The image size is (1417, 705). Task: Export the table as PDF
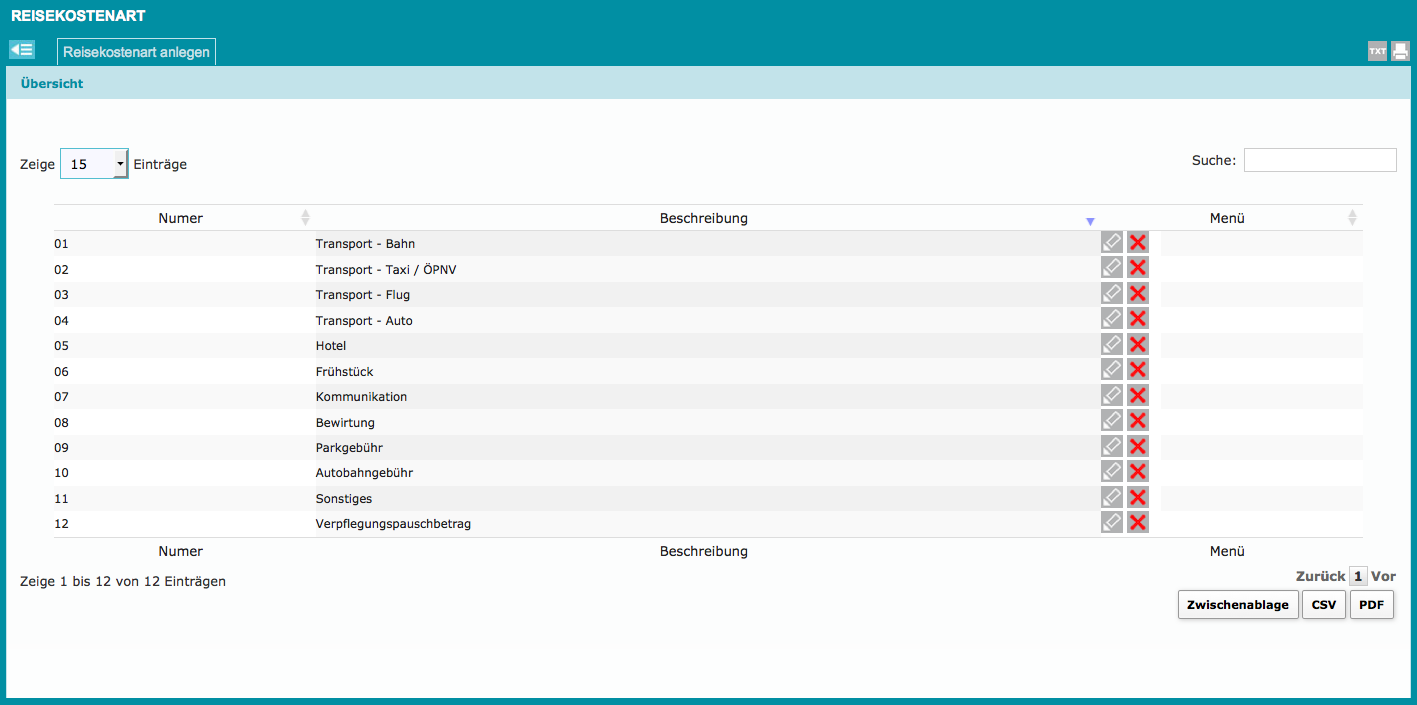click(1371, 605)
